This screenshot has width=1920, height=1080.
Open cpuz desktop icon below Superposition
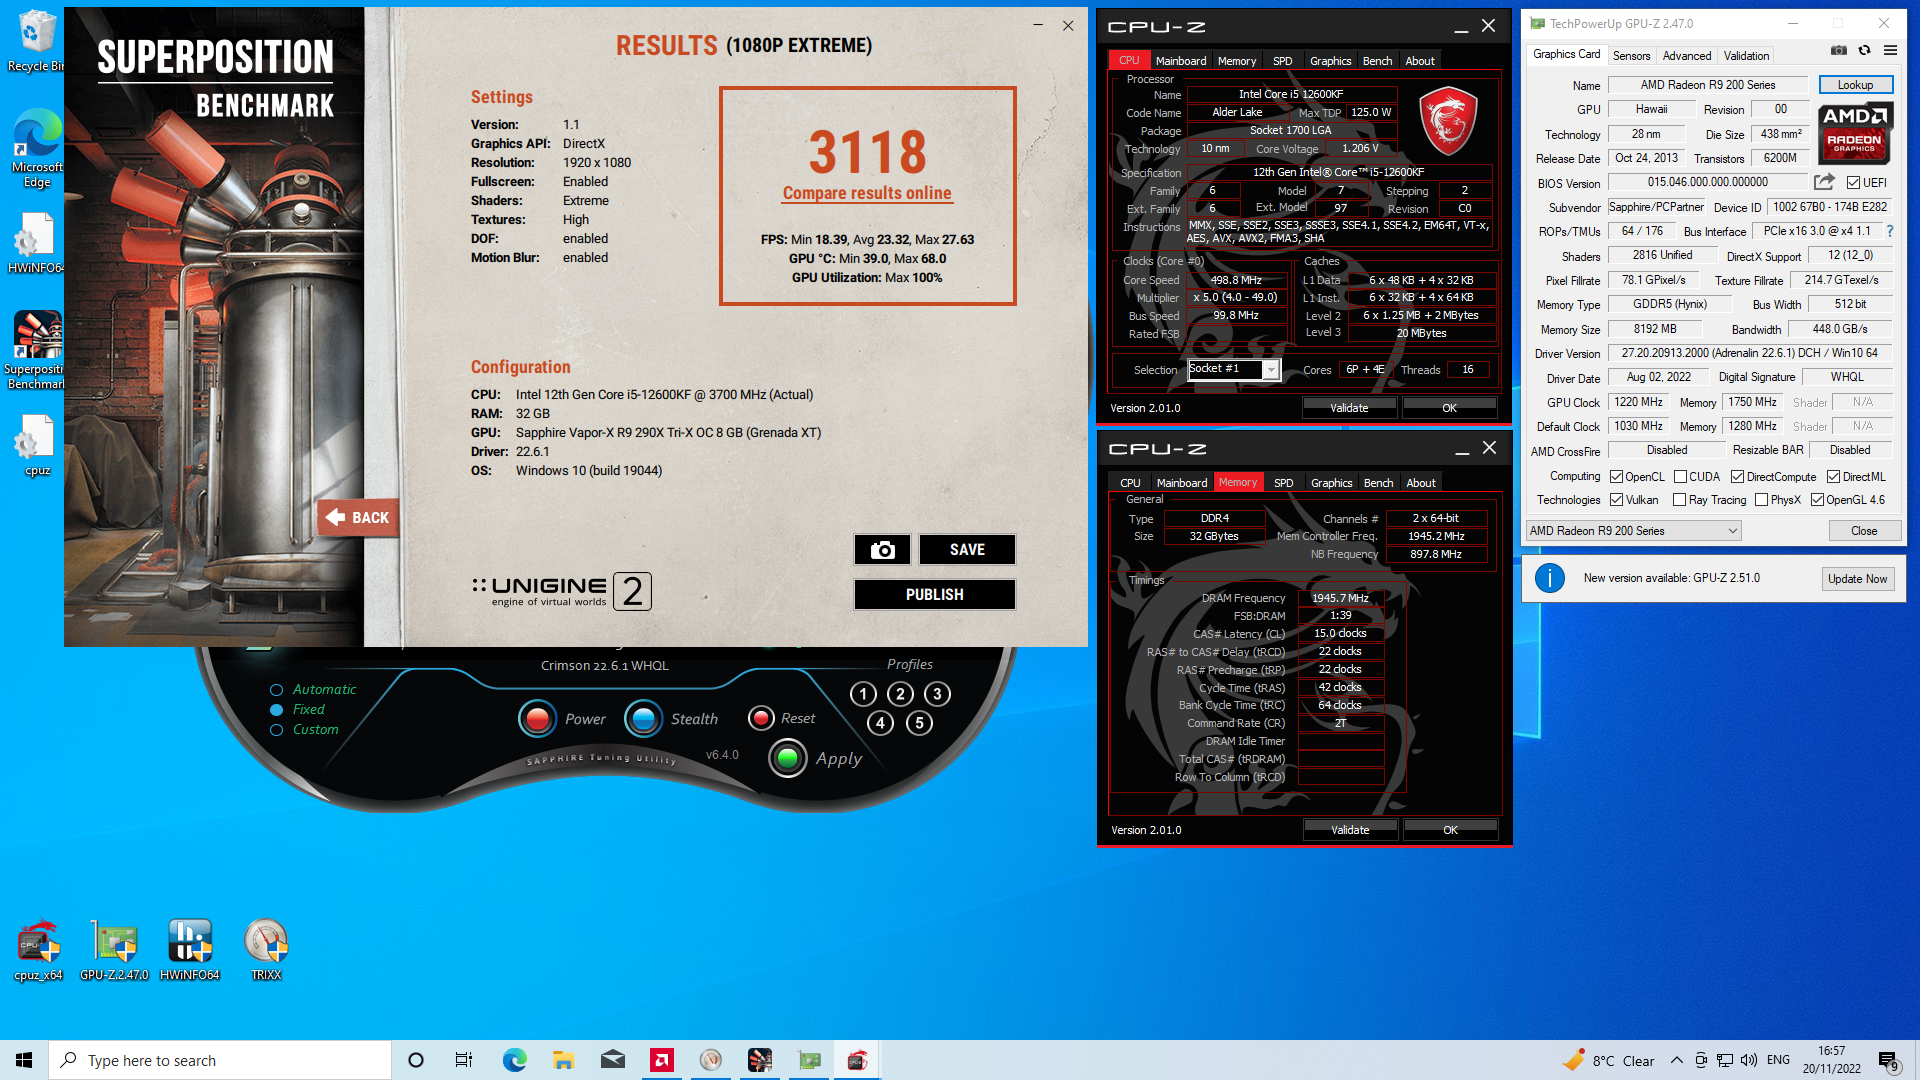pos(37,445)
